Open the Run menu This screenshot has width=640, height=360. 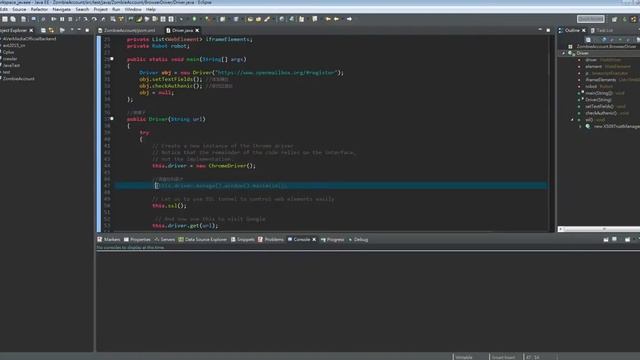pos(116,9)
